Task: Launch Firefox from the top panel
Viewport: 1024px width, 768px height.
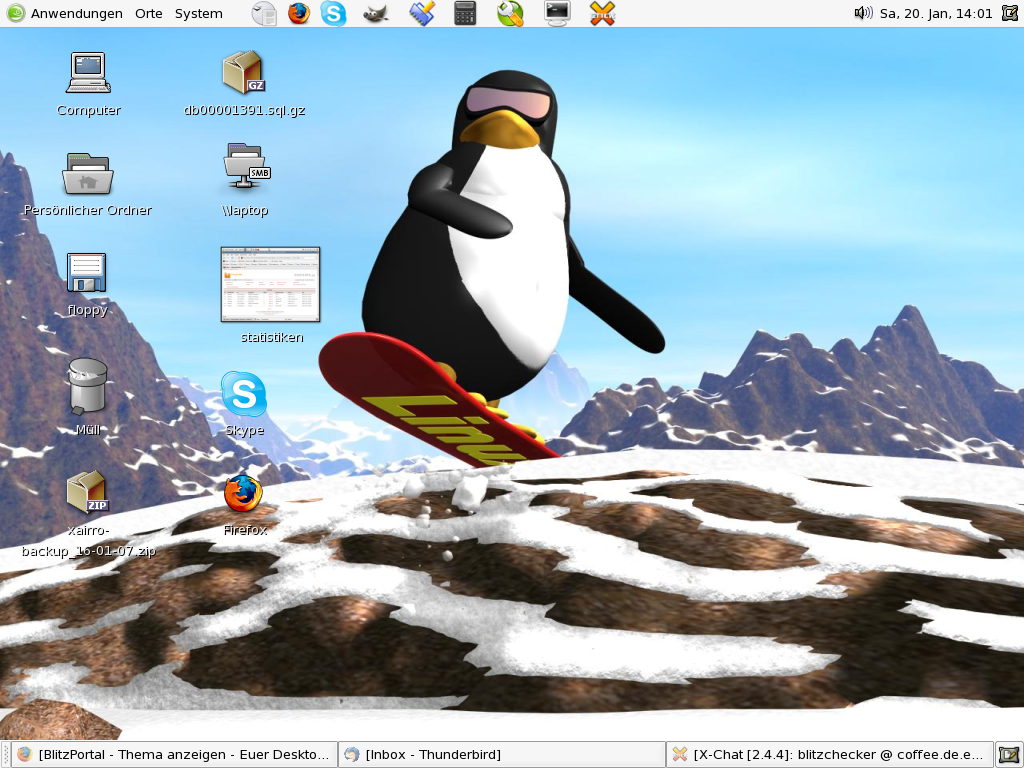Action: [298, 13]
